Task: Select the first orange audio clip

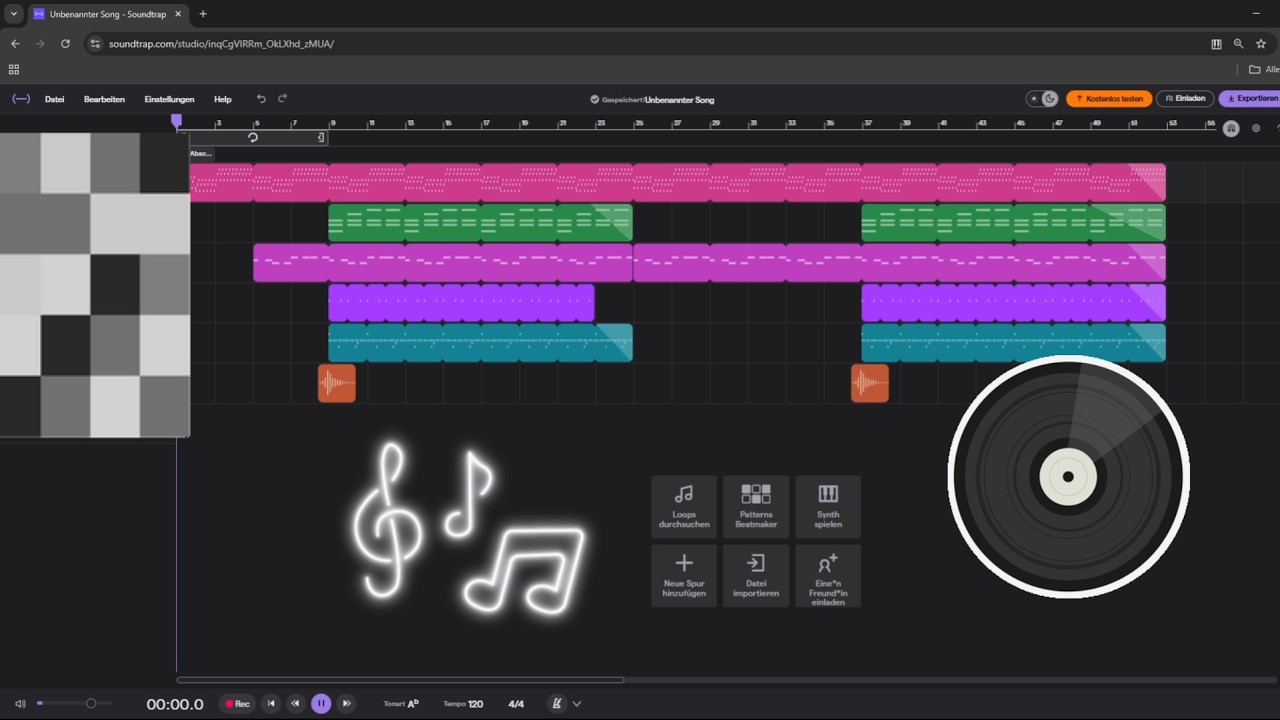Action: click(x=337, y=384)
